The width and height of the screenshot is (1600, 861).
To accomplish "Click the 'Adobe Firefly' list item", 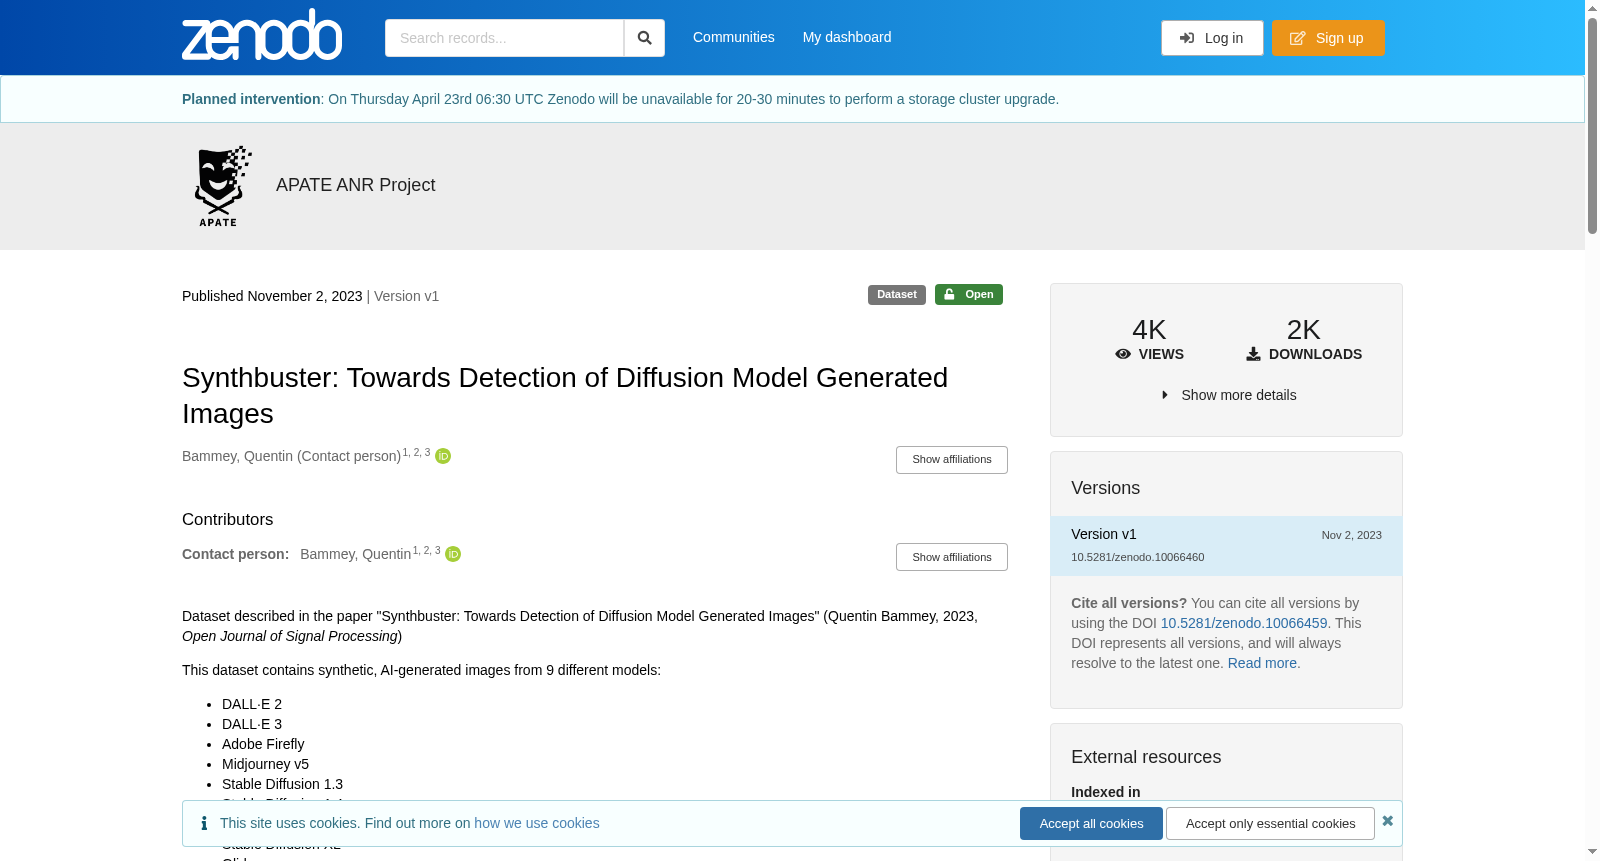I will pyautogui.click(x=263, y=744).
